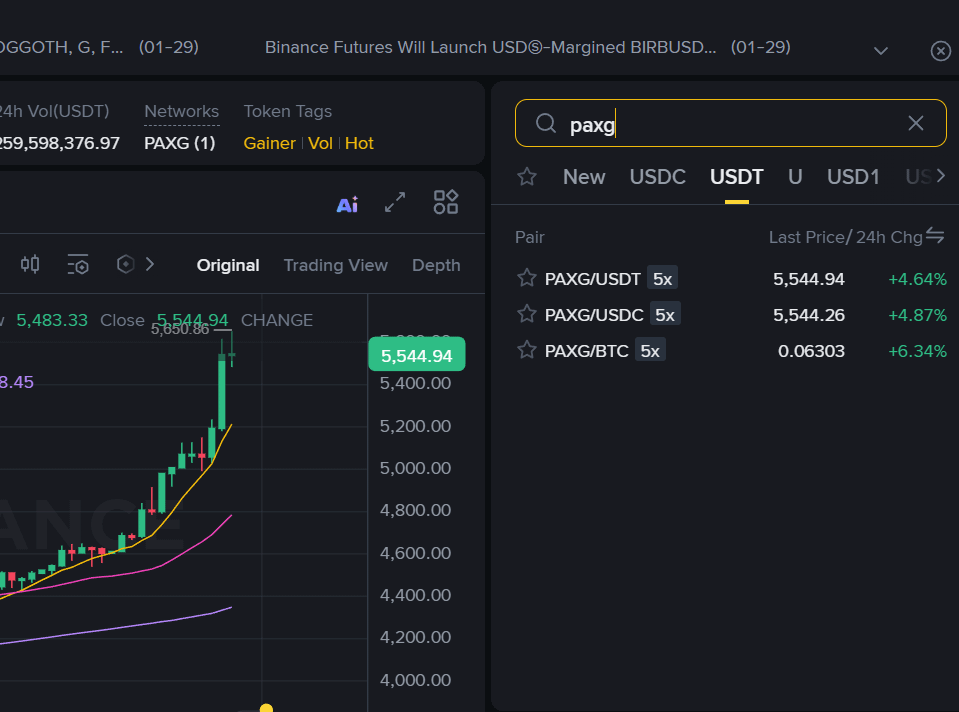Viewport: 959px width, 712px height.
Task: Open the chart layout grid icon
Action: 446,203
